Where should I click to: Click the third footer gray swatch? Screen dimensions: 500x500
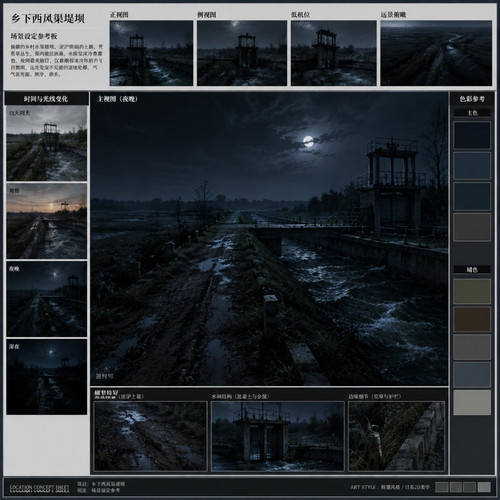point(469,487)
